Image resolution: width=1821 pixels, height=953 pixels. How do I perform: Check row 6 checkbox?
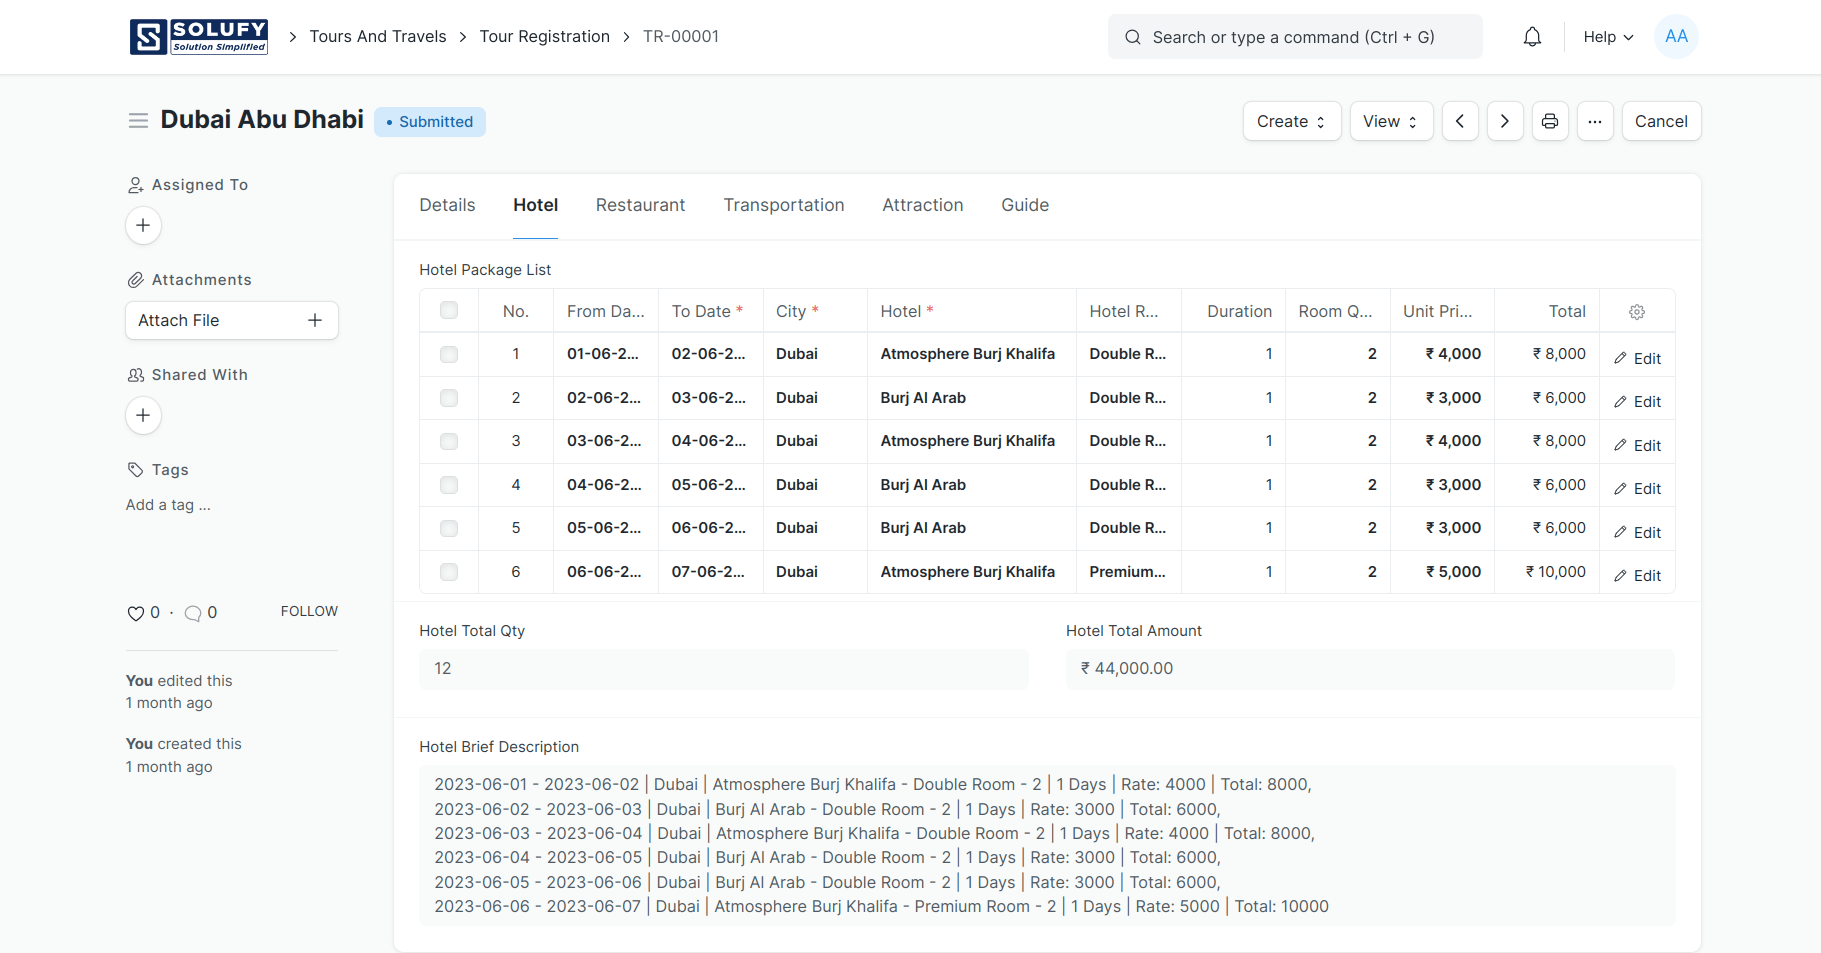click(449, 572)
